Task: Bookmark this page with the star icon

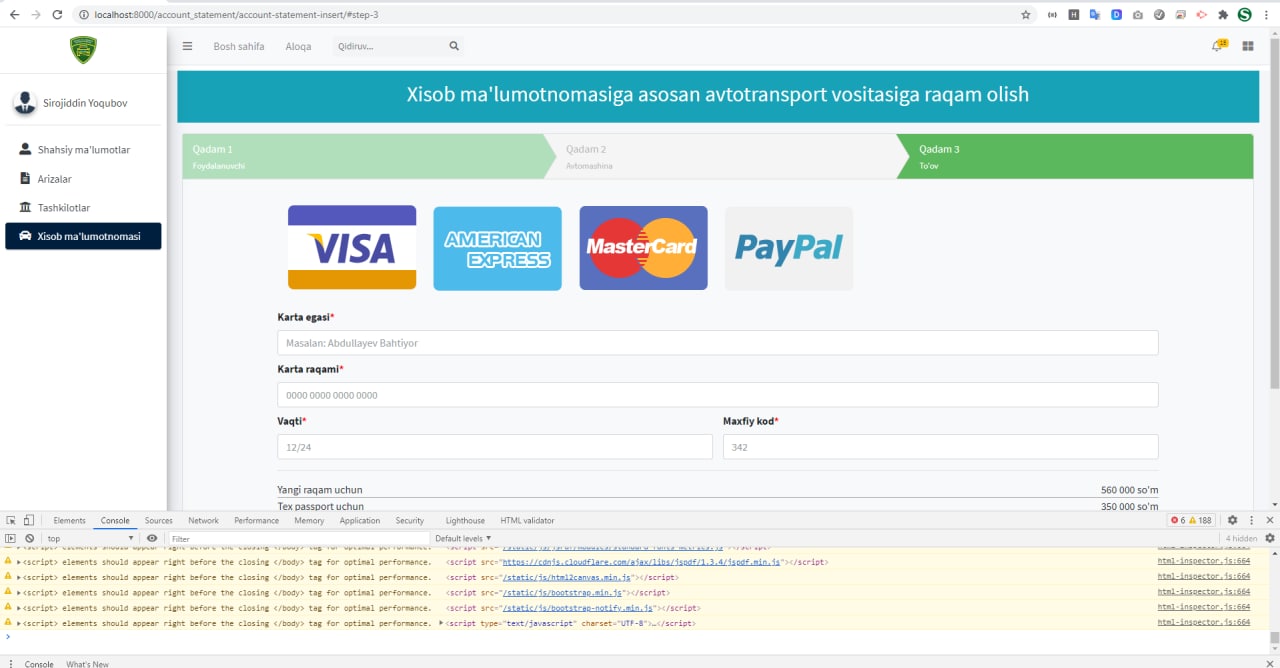Action: (x=1026, y=15)
